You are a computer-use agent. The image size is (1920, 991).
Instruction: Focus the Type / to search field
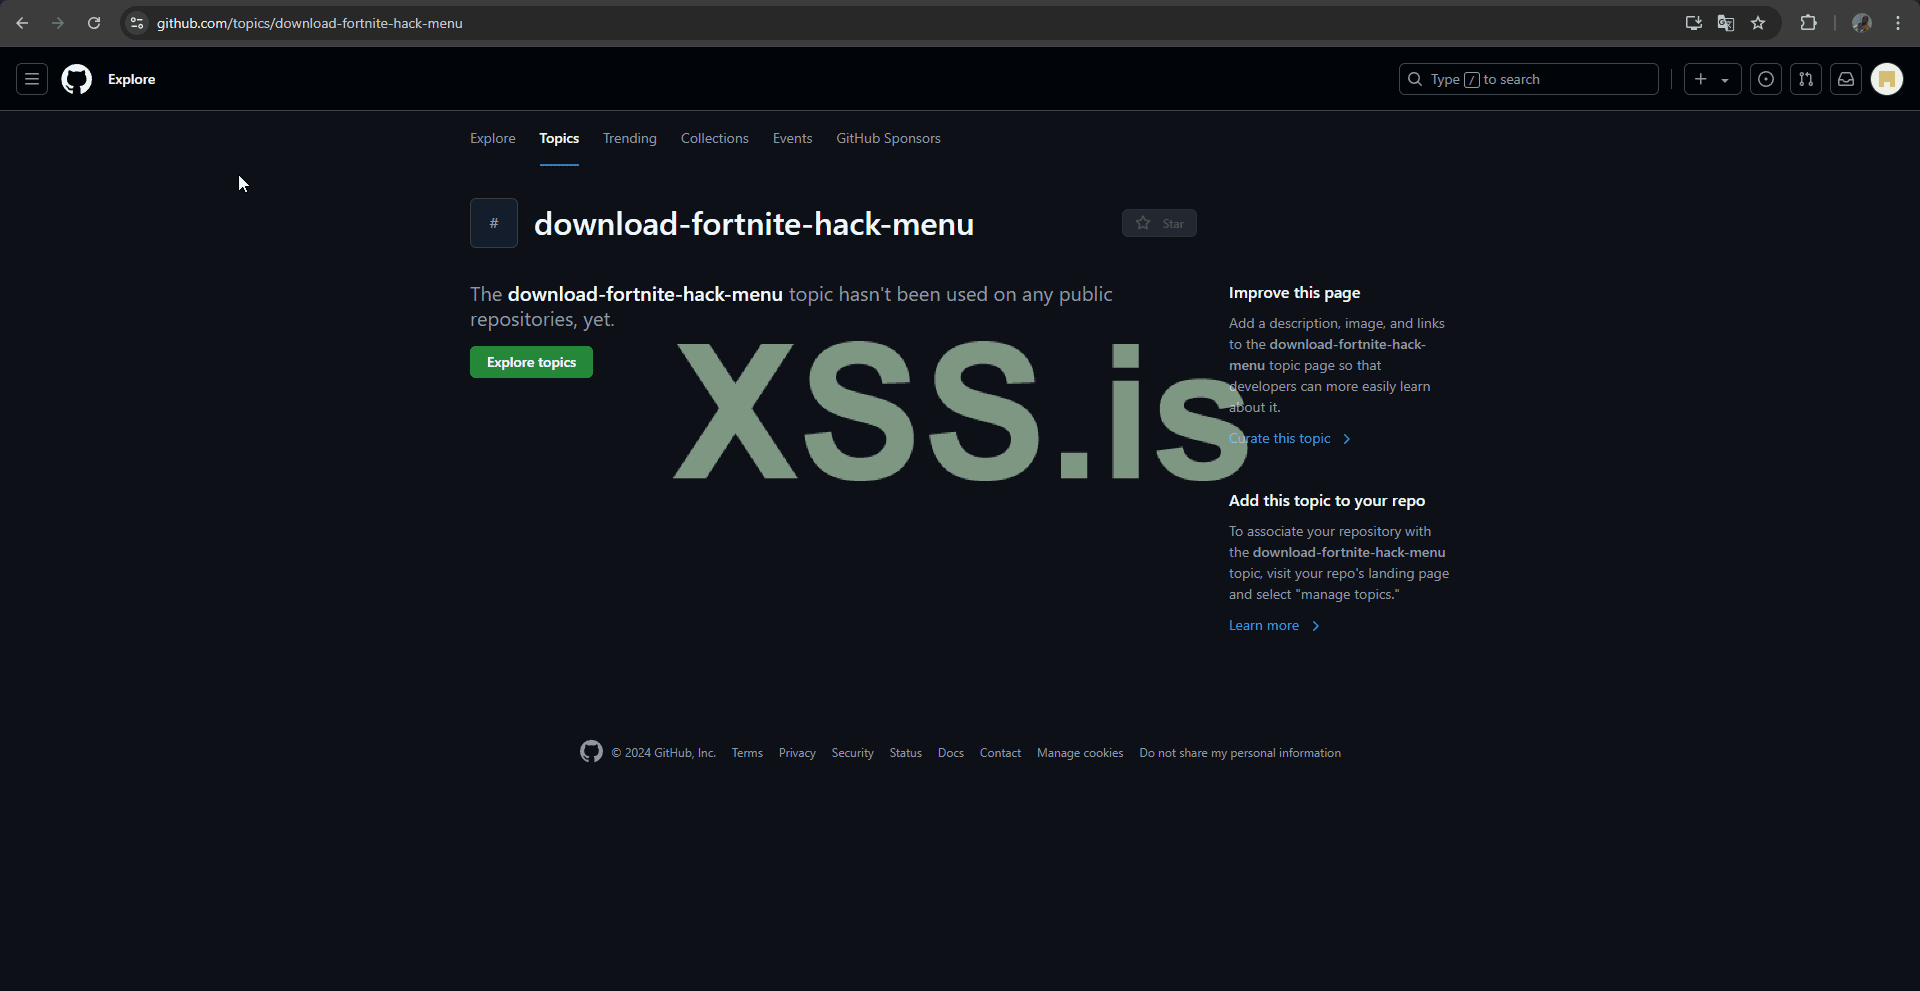coord(1528,79)
